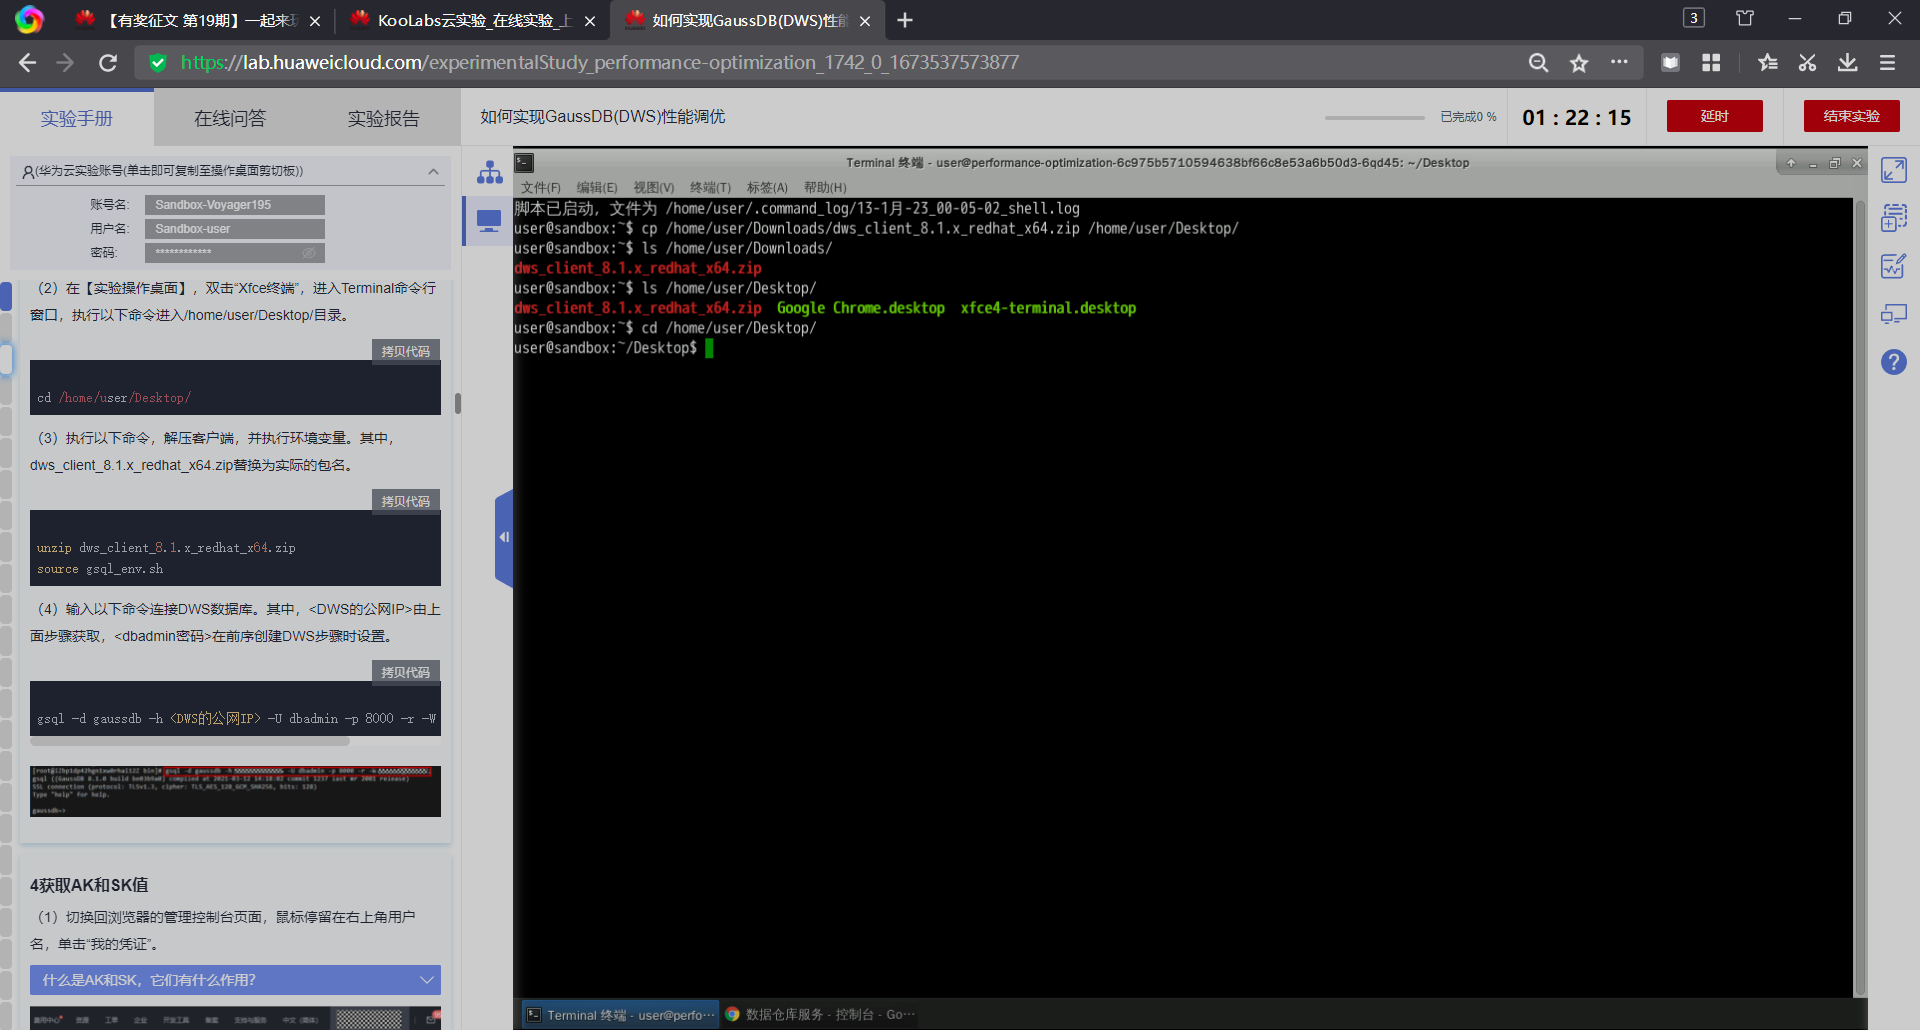The height and width of the screenshot is (1030, 1920).
Task: Open the terminal 标签(A) menu
Action: [x=767, y=188]
